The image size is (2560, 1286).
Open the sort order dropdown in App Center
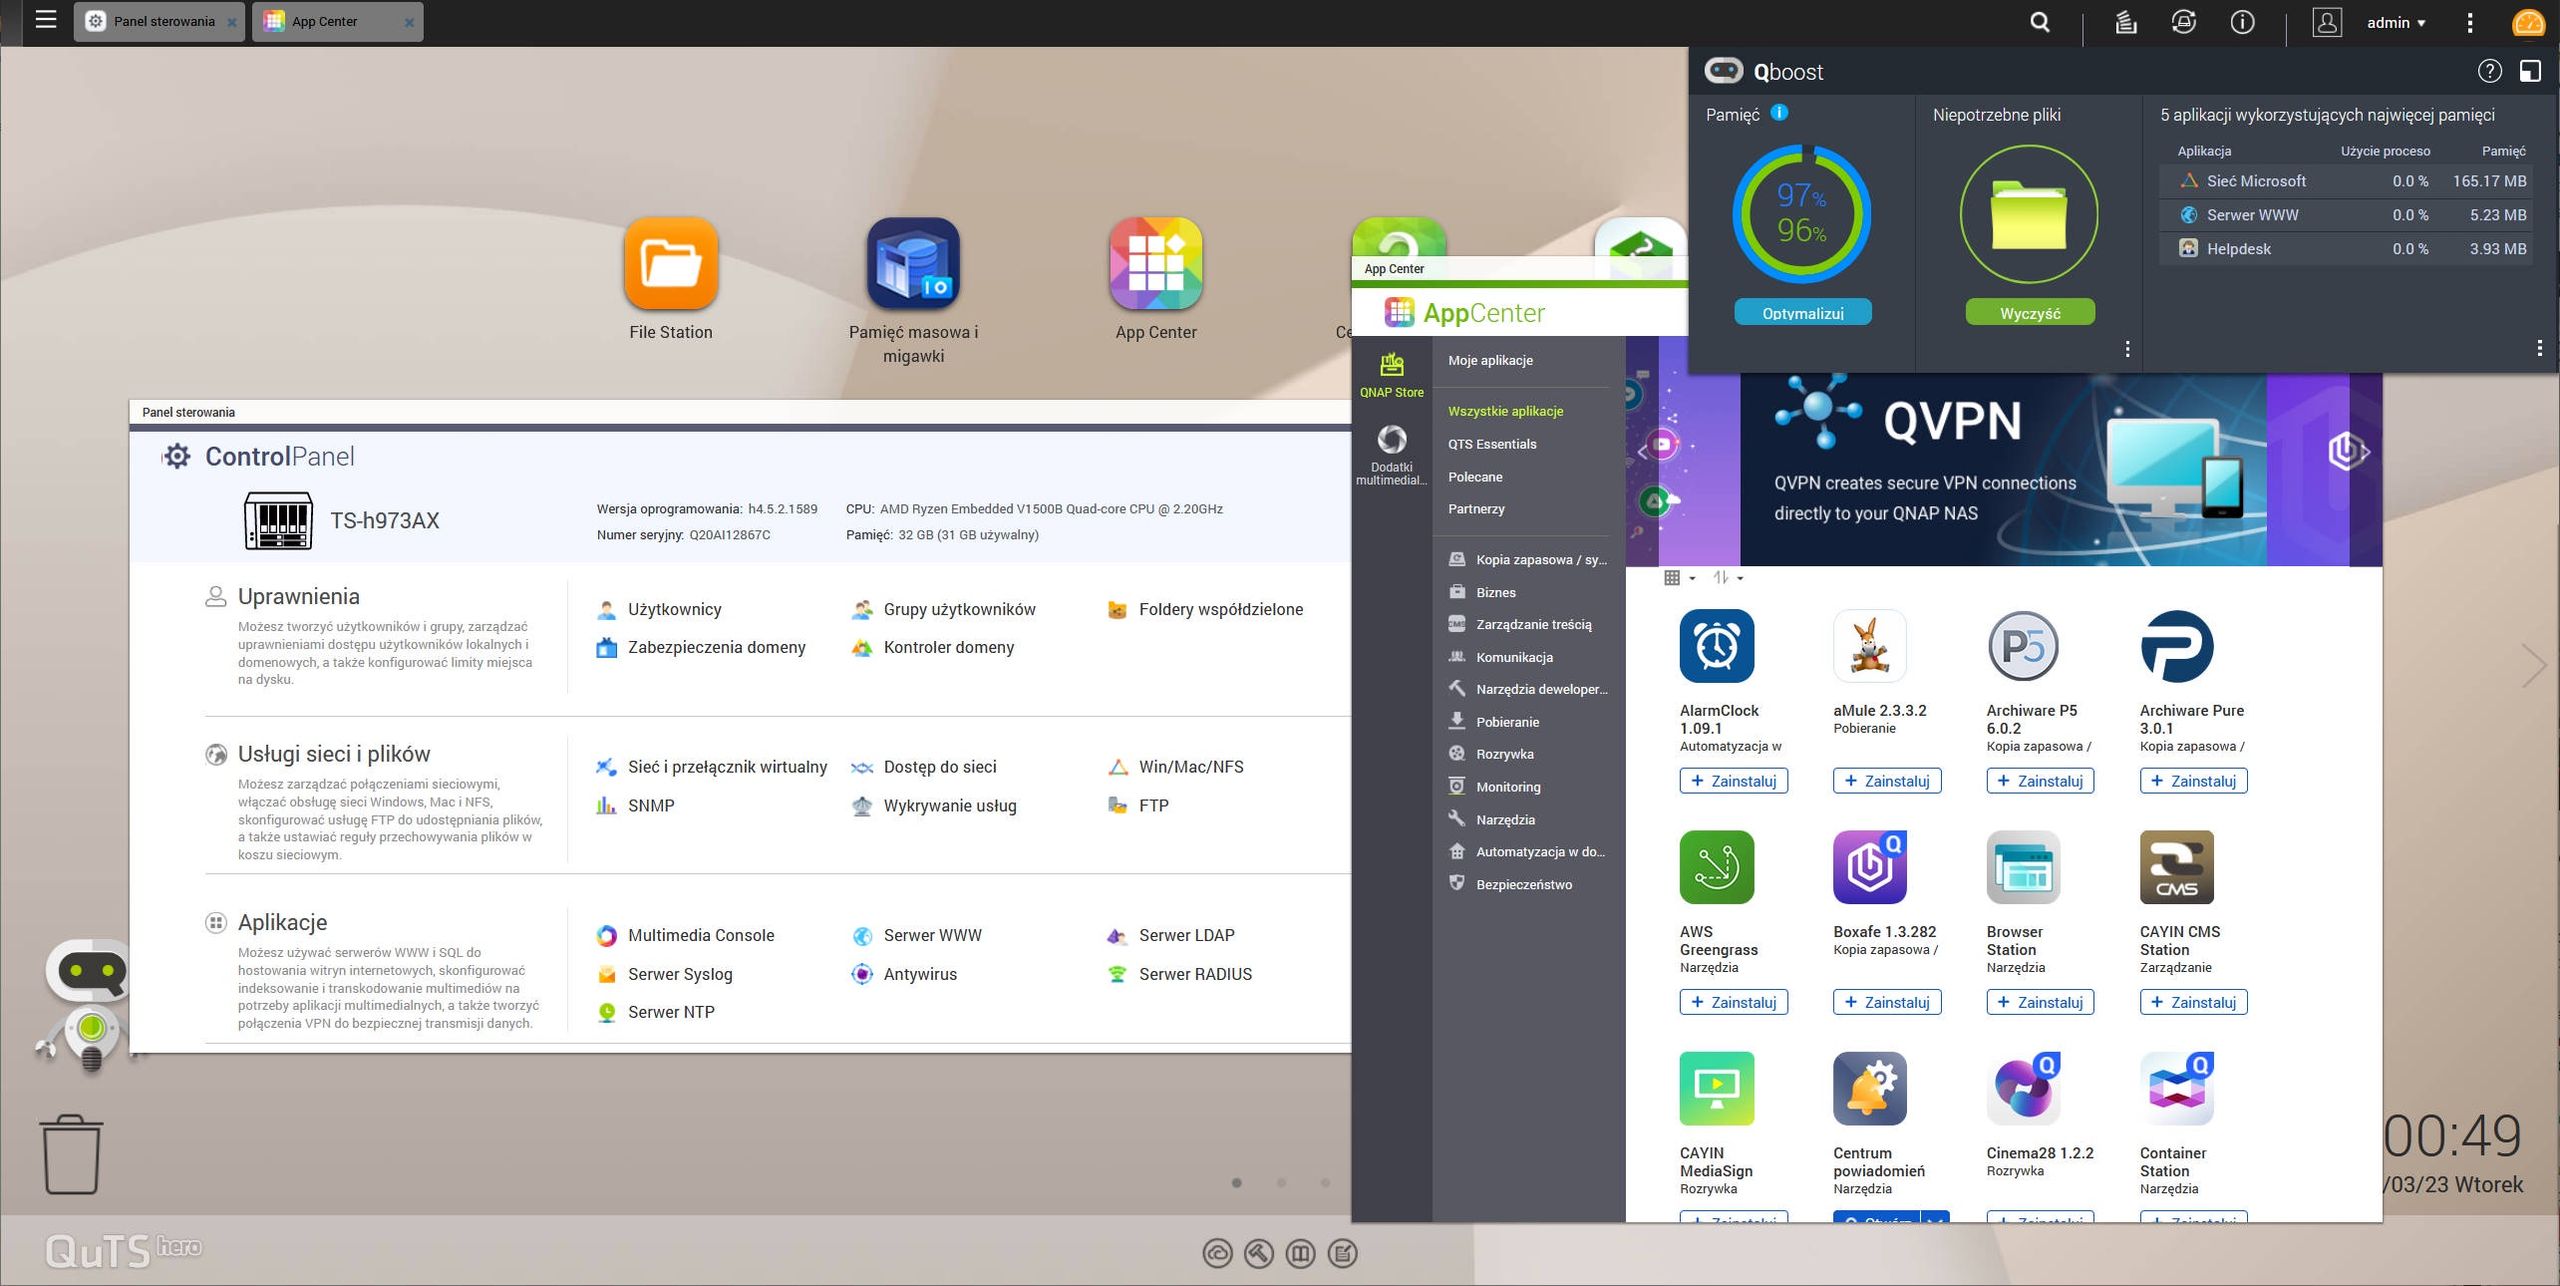pyautogui.click(x=1727, y=578)
